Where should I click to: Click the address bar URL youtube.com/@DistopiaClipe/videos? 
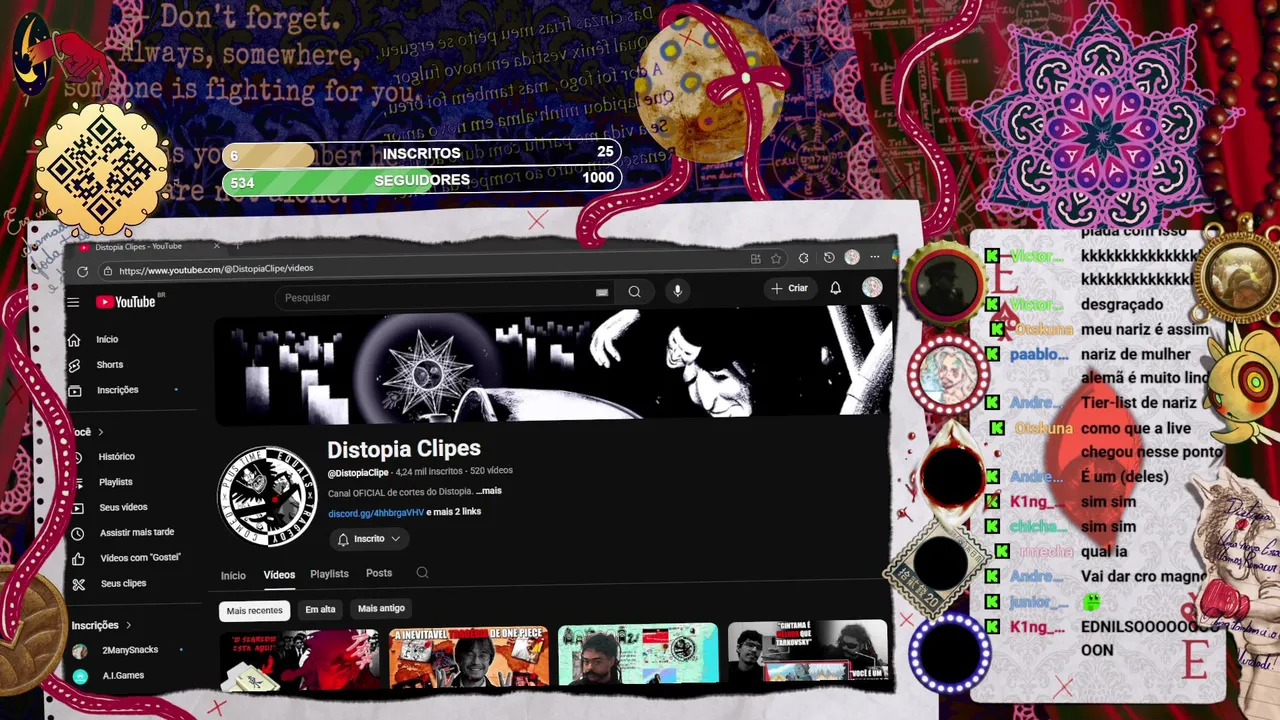(216, 269)
